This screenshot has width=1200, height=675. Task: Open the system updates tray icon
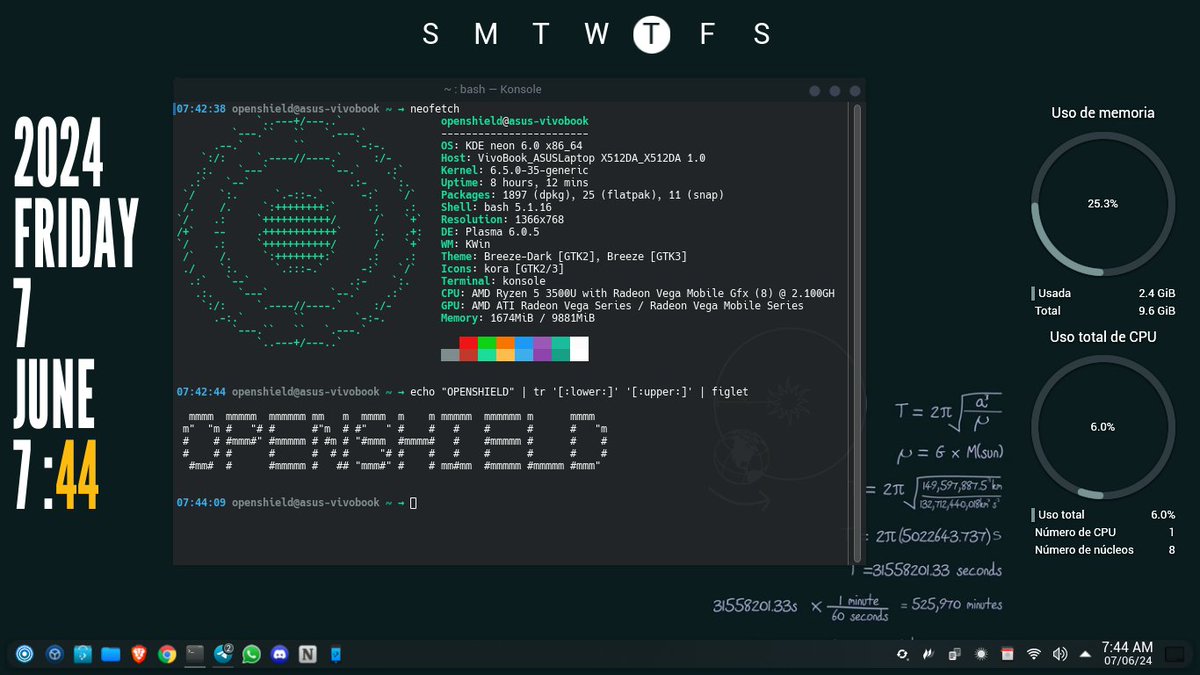[903, 655]
